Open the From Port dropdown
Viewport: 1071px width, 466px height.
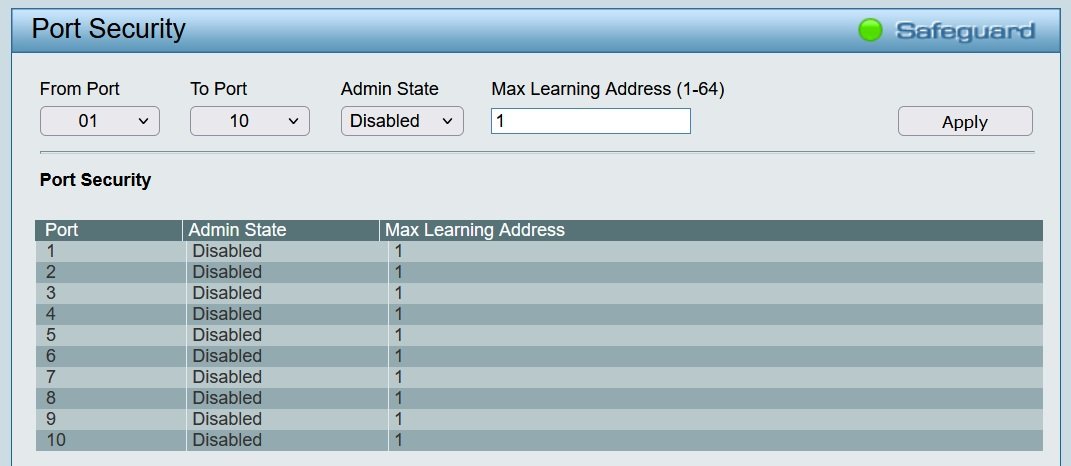click(100, 121)
